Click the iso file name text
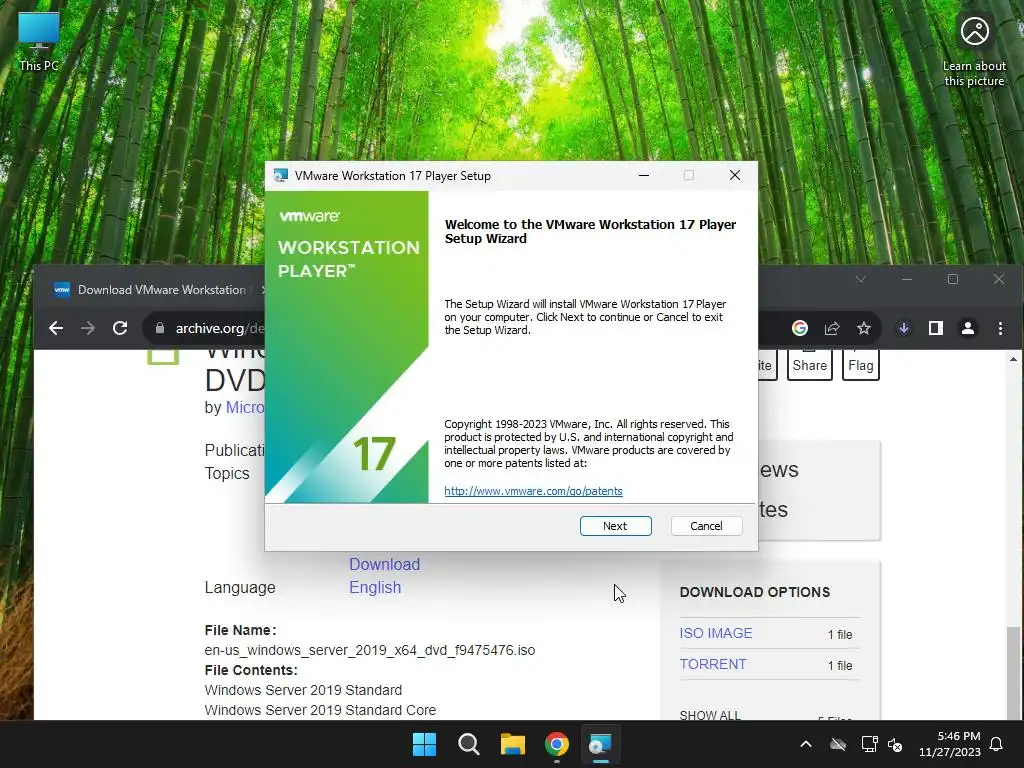The width and height of the screenshot is (1024, 768). 370,650
